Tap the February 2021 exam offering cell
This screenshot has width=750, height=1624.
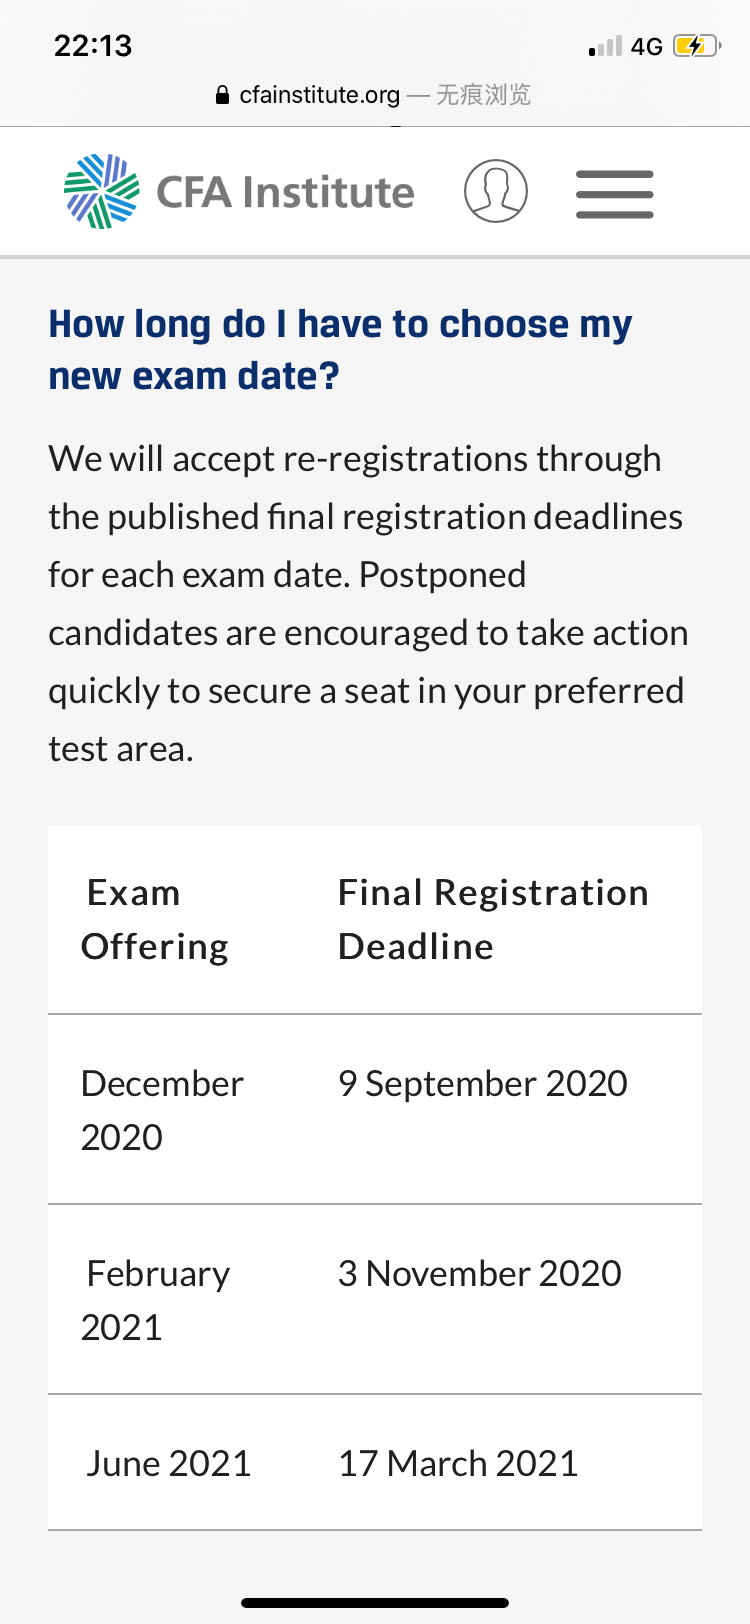155,1300
